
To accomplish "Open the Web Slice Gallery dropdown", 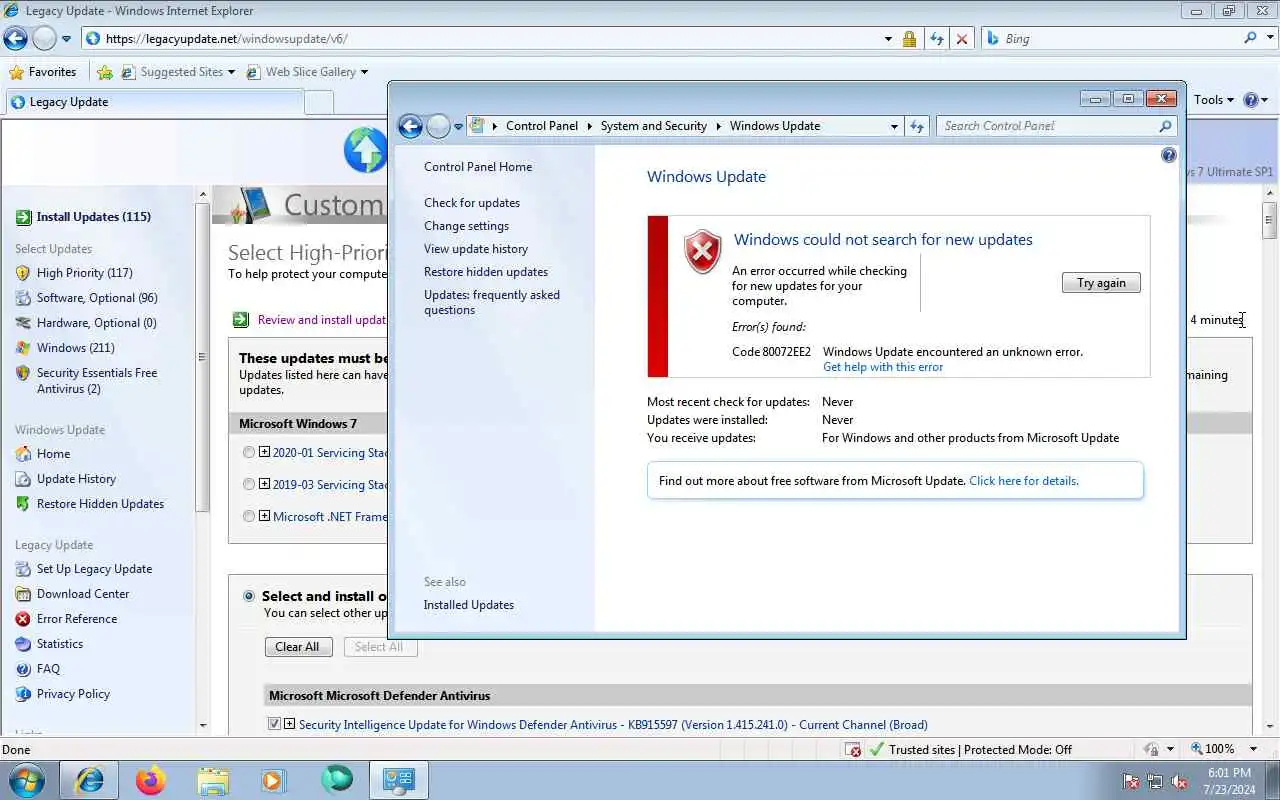I will (x=364, y=72).
